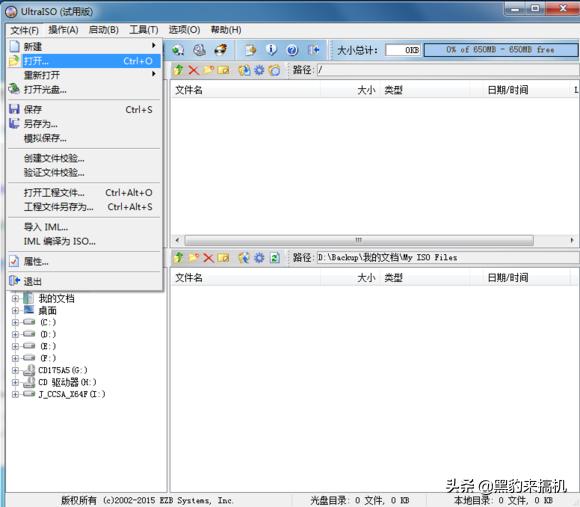Expand the (F:) drive node
580x507 pixels.
click(15, 358)
